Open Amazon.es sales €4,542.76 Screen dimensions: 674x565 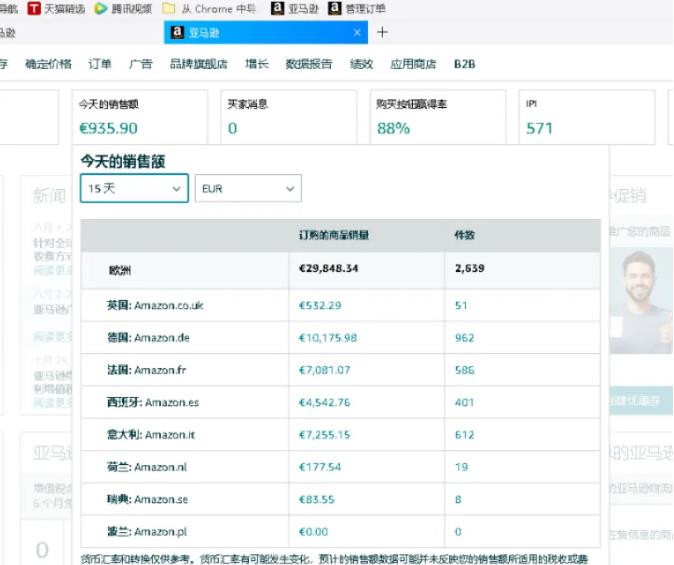[325, 402]
